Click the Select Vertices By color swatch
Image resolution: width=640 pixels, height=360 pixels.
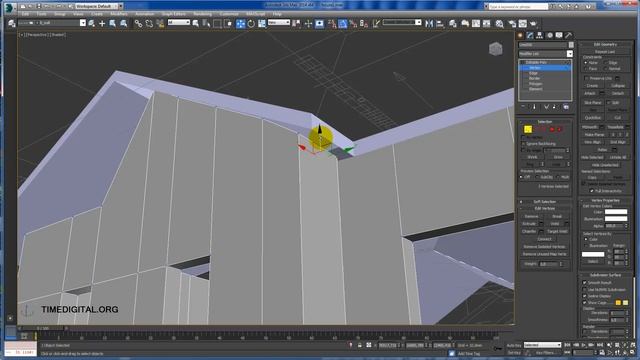(x=593, y=254)
